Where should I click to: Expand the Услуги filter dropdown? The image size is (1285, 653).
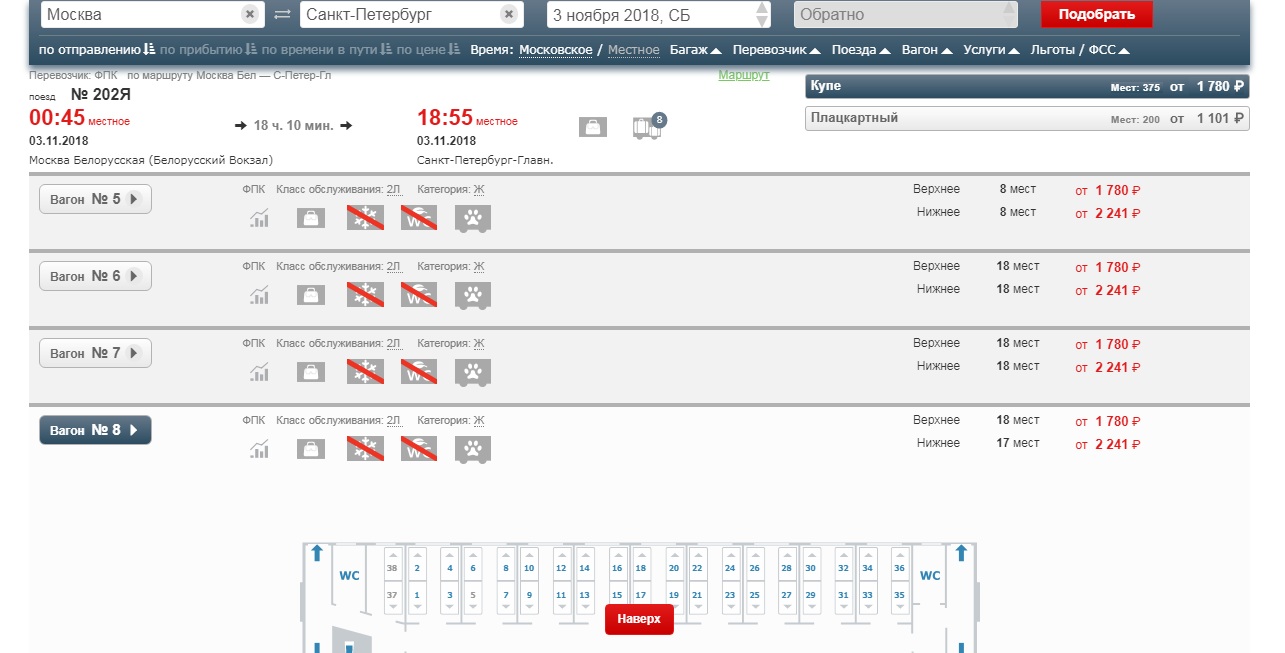coord(991,50)
